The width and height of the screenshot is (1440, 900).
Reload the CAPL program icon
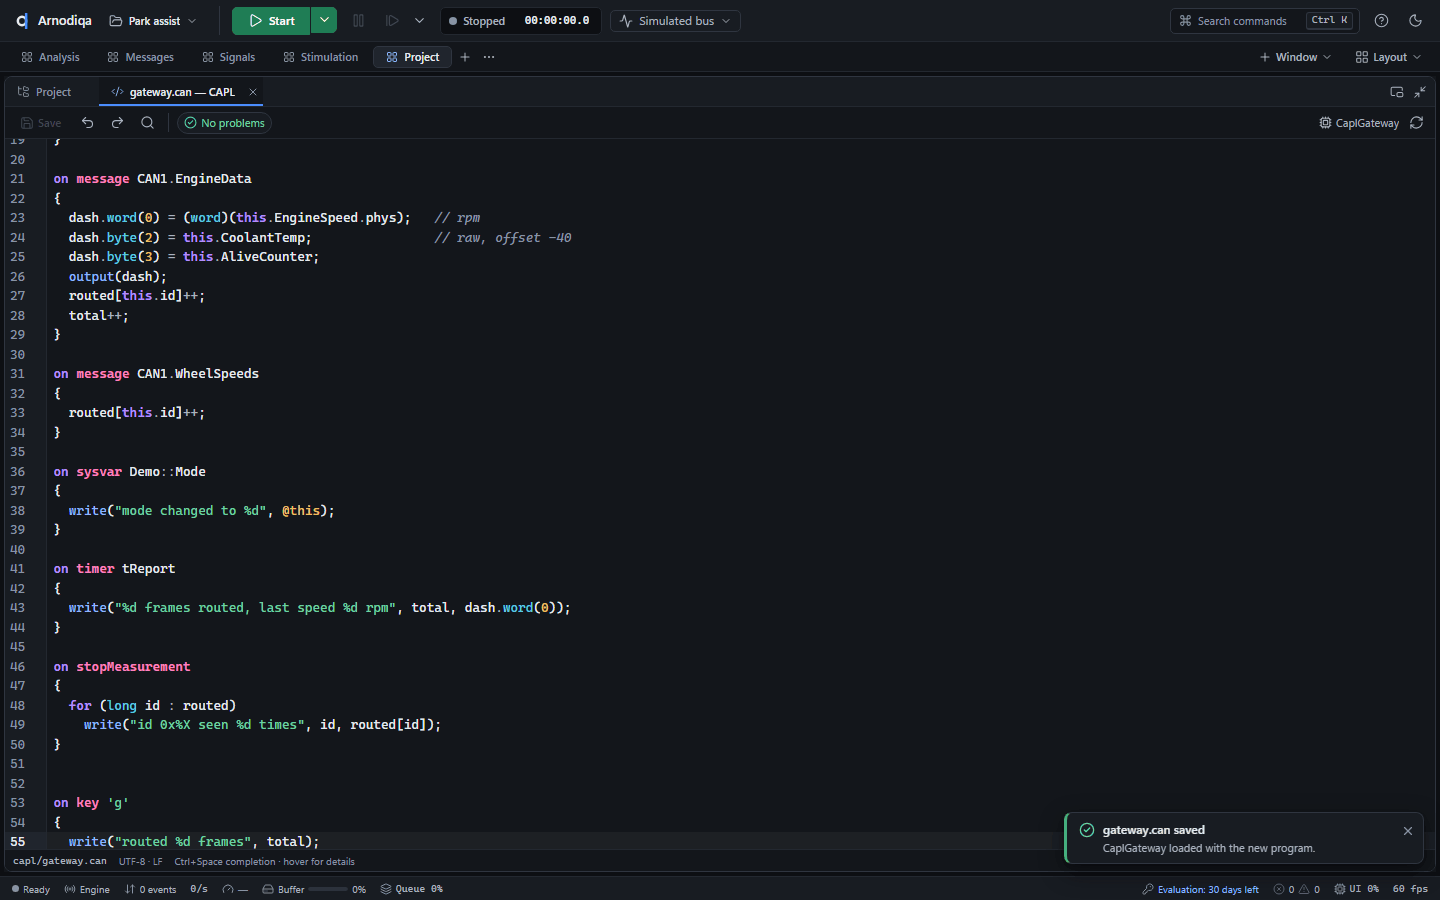pyautogui.click(x=1416, y=123)
